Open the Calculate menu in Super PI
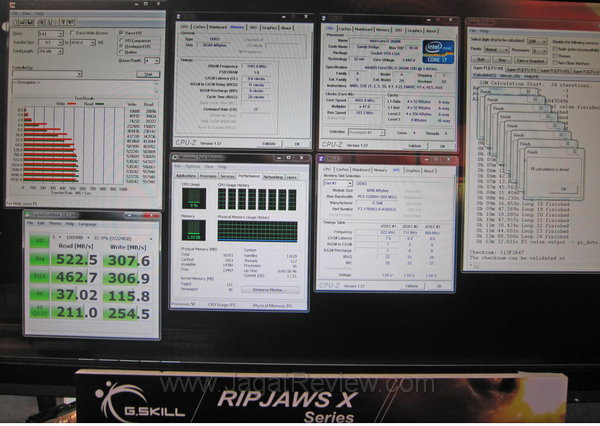 (x=484, y=75)
